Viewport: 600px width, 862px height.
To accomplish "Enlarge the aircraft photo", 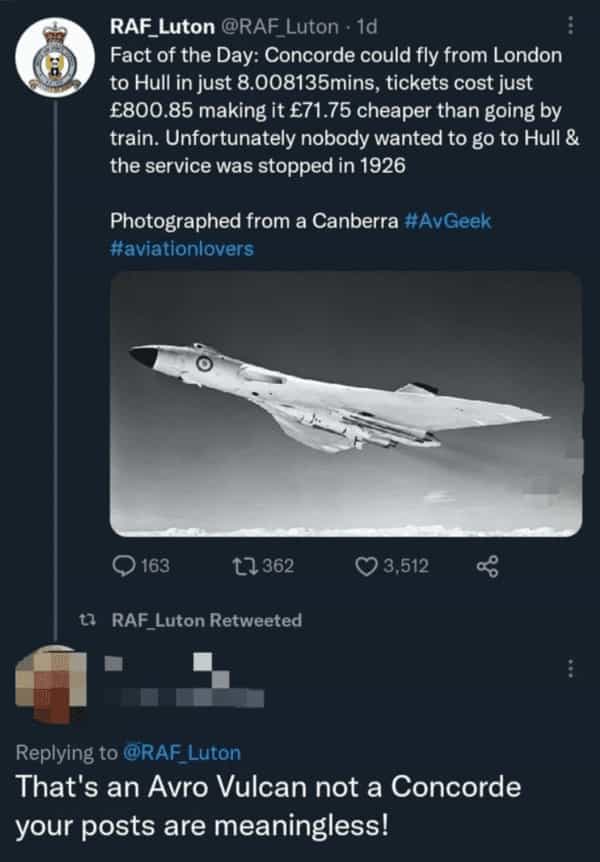I will (x=345, y=403).
